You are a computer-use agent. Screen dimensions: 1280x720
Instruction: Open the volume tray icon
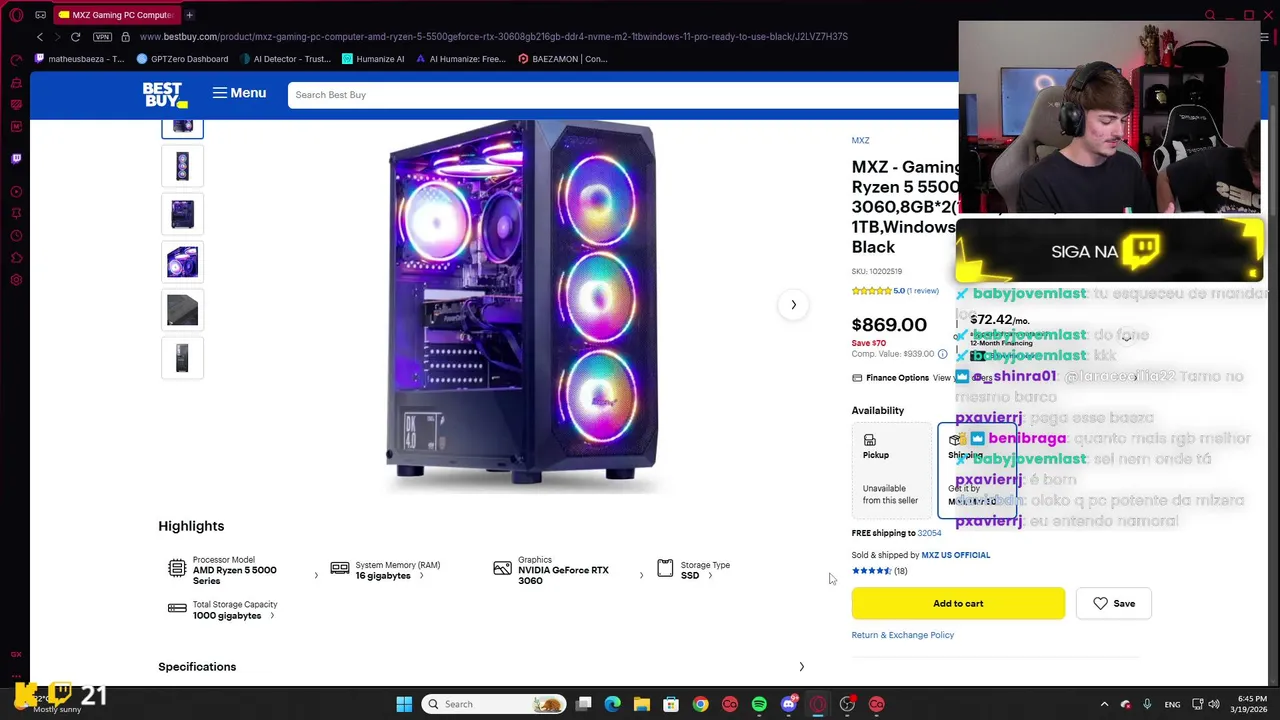pyautogui.click(x=1216, y=704)
